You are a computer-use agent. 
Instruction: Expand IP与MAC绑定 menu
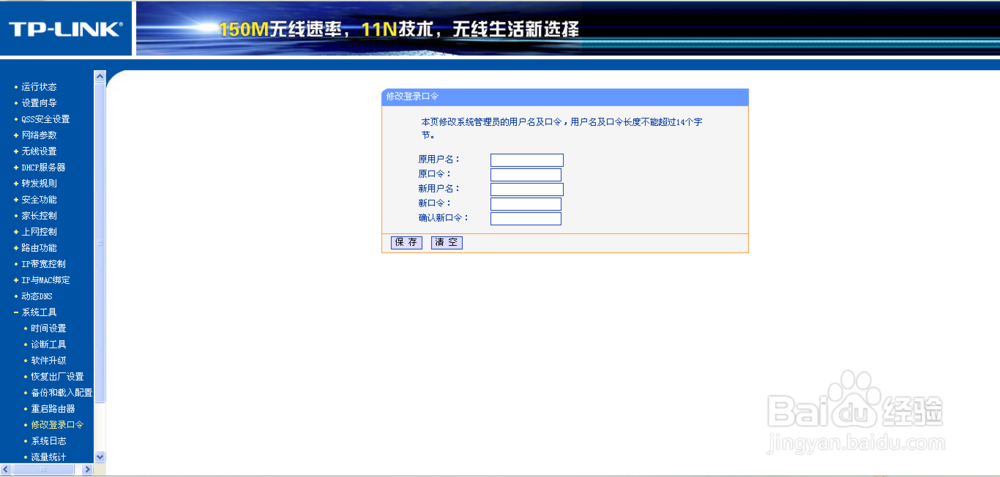pyautogui.click(x=46, y=281)
